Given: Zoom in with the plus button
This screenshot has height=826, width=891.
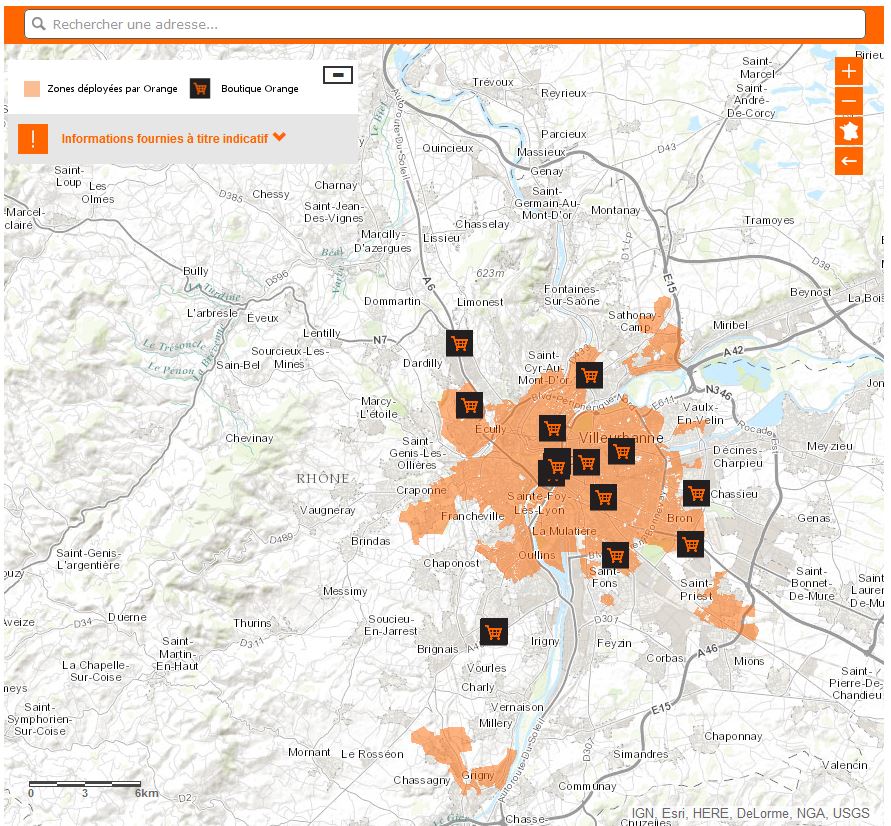Looking at the screenshot, I should click(x=848, y=71).
